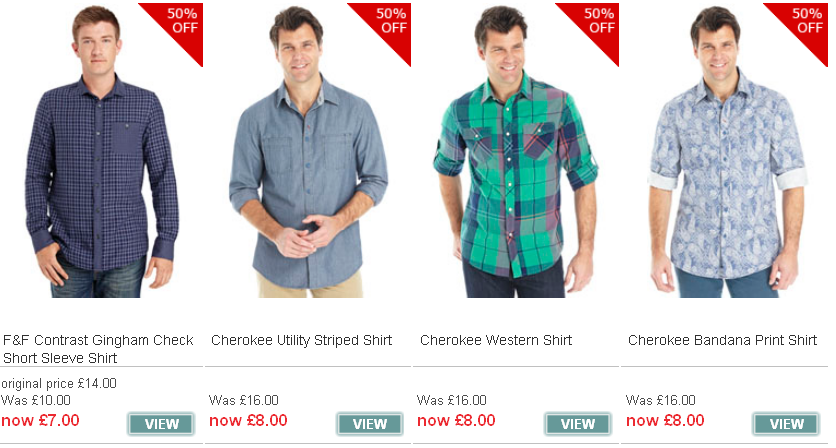836x448 pixels.
Task: View the Cherokee Utility Striped Shirt
Action: coord(369,424)
